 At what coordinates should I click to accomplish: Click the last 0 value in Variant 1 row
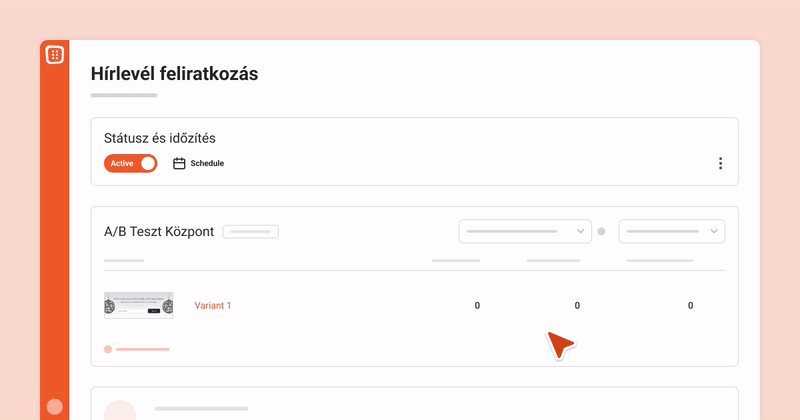tap(690, 305)
